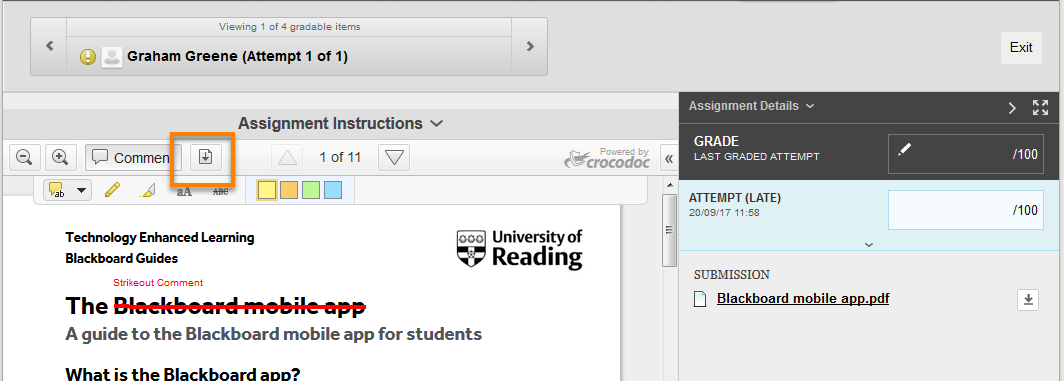Toggle full screen grading view
This screenshot has width=1064, height=381.
pyautogui.click(x=1040, y=107)
